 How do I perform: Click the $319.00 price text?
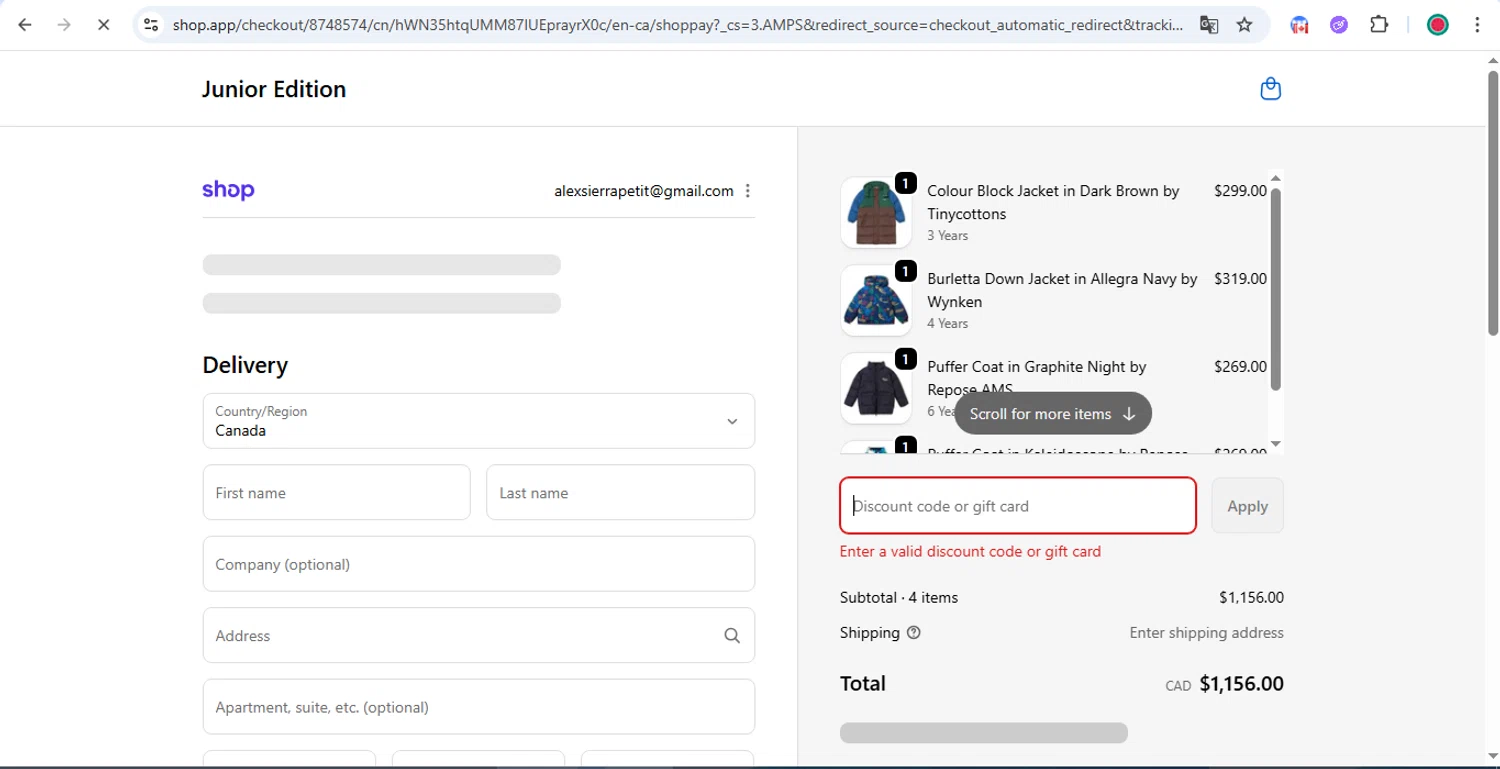[1240, 279]
